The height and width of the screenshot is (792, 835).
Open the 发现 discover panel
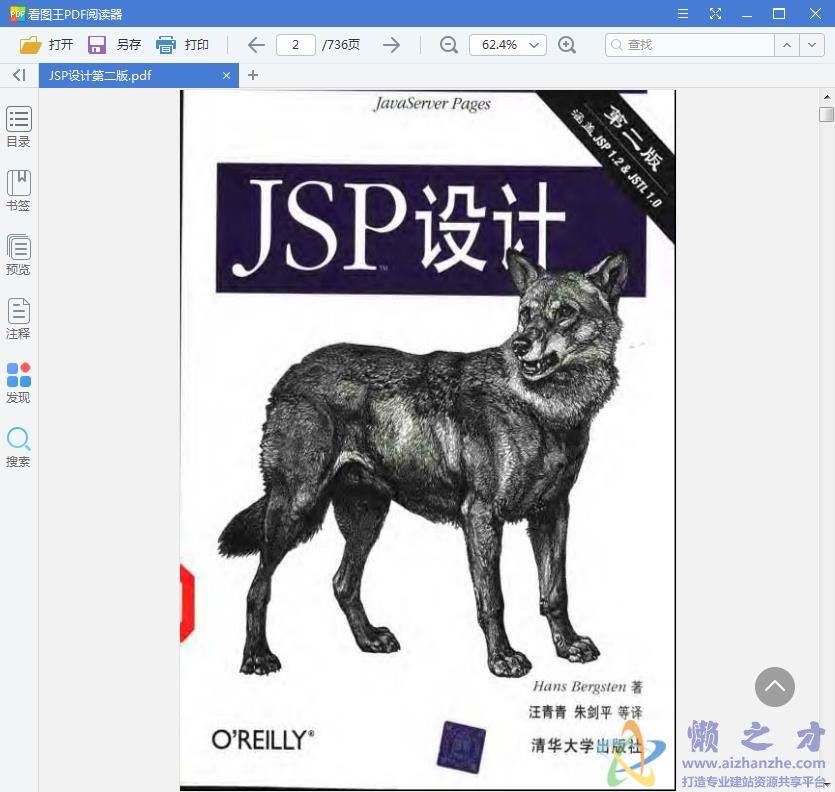pyautogui.click(x=19, y=382)
